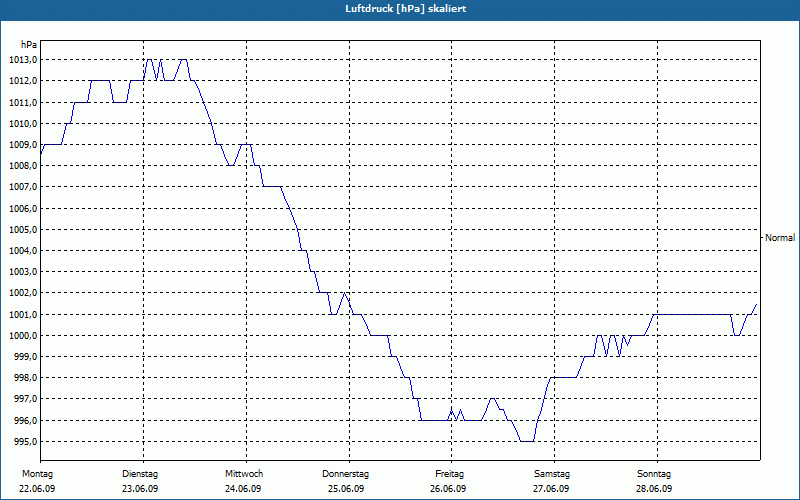Click the date 26.06.09
800x500 pixels.
(448, 489)
